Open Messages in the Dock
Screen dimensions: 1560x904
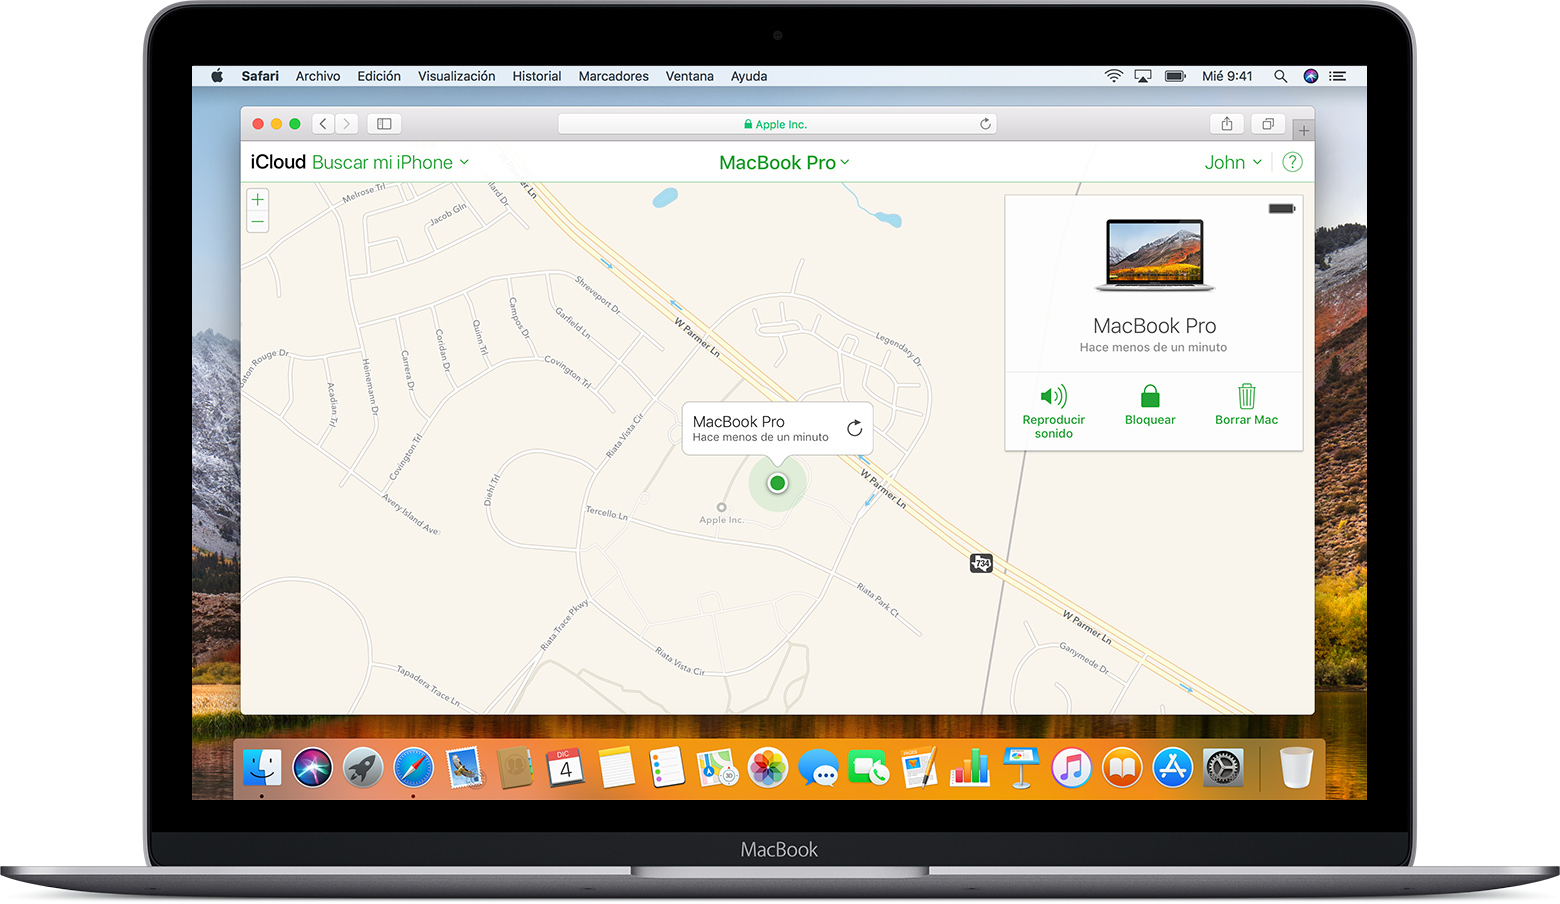[819, 768]
